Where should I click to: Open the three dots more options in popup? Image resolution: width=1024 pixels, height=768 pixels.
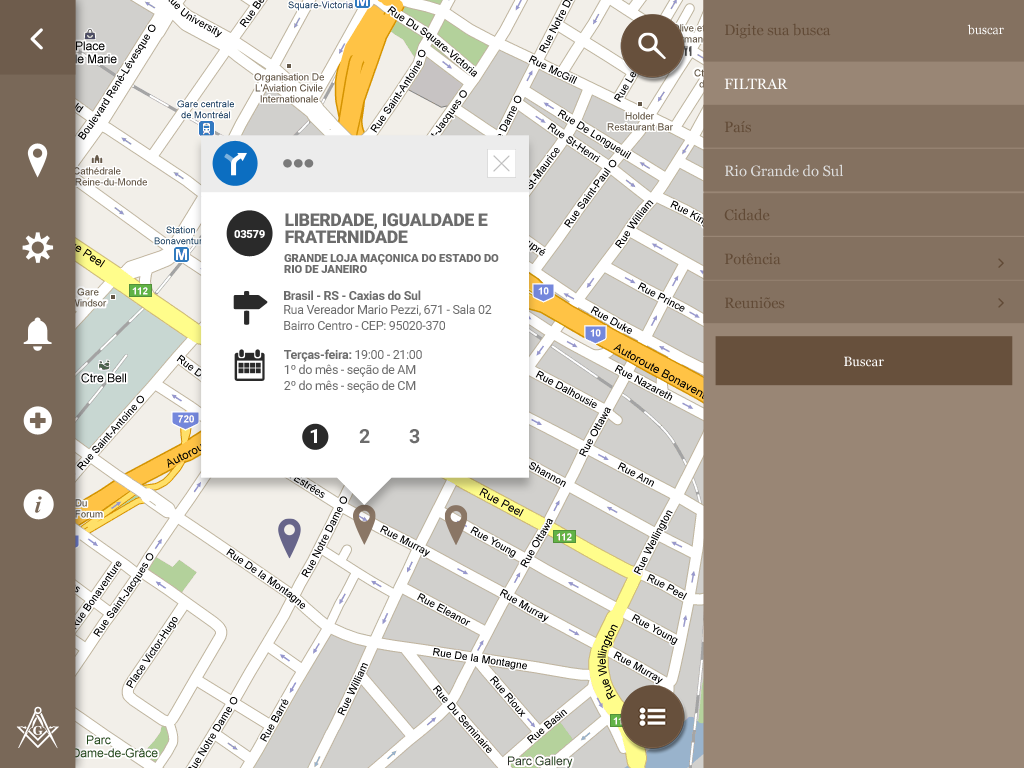point(298,163)
